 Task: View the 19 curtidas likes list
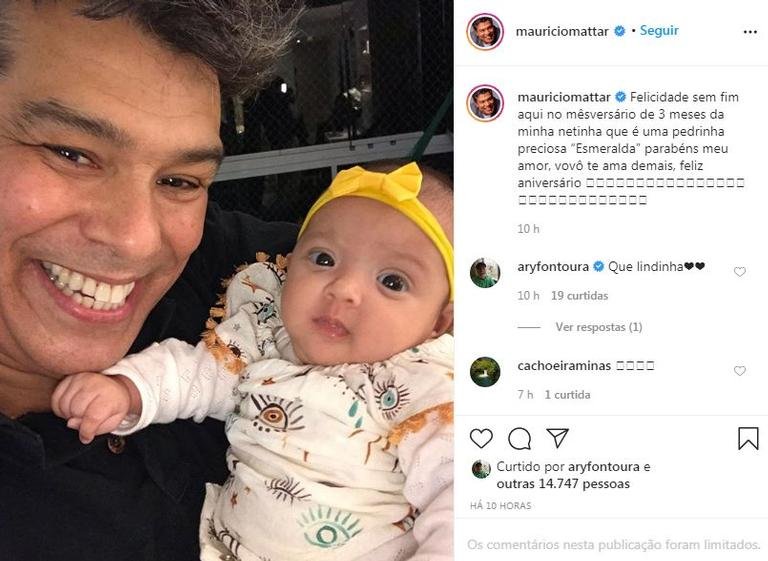click(x=579, y=295)
